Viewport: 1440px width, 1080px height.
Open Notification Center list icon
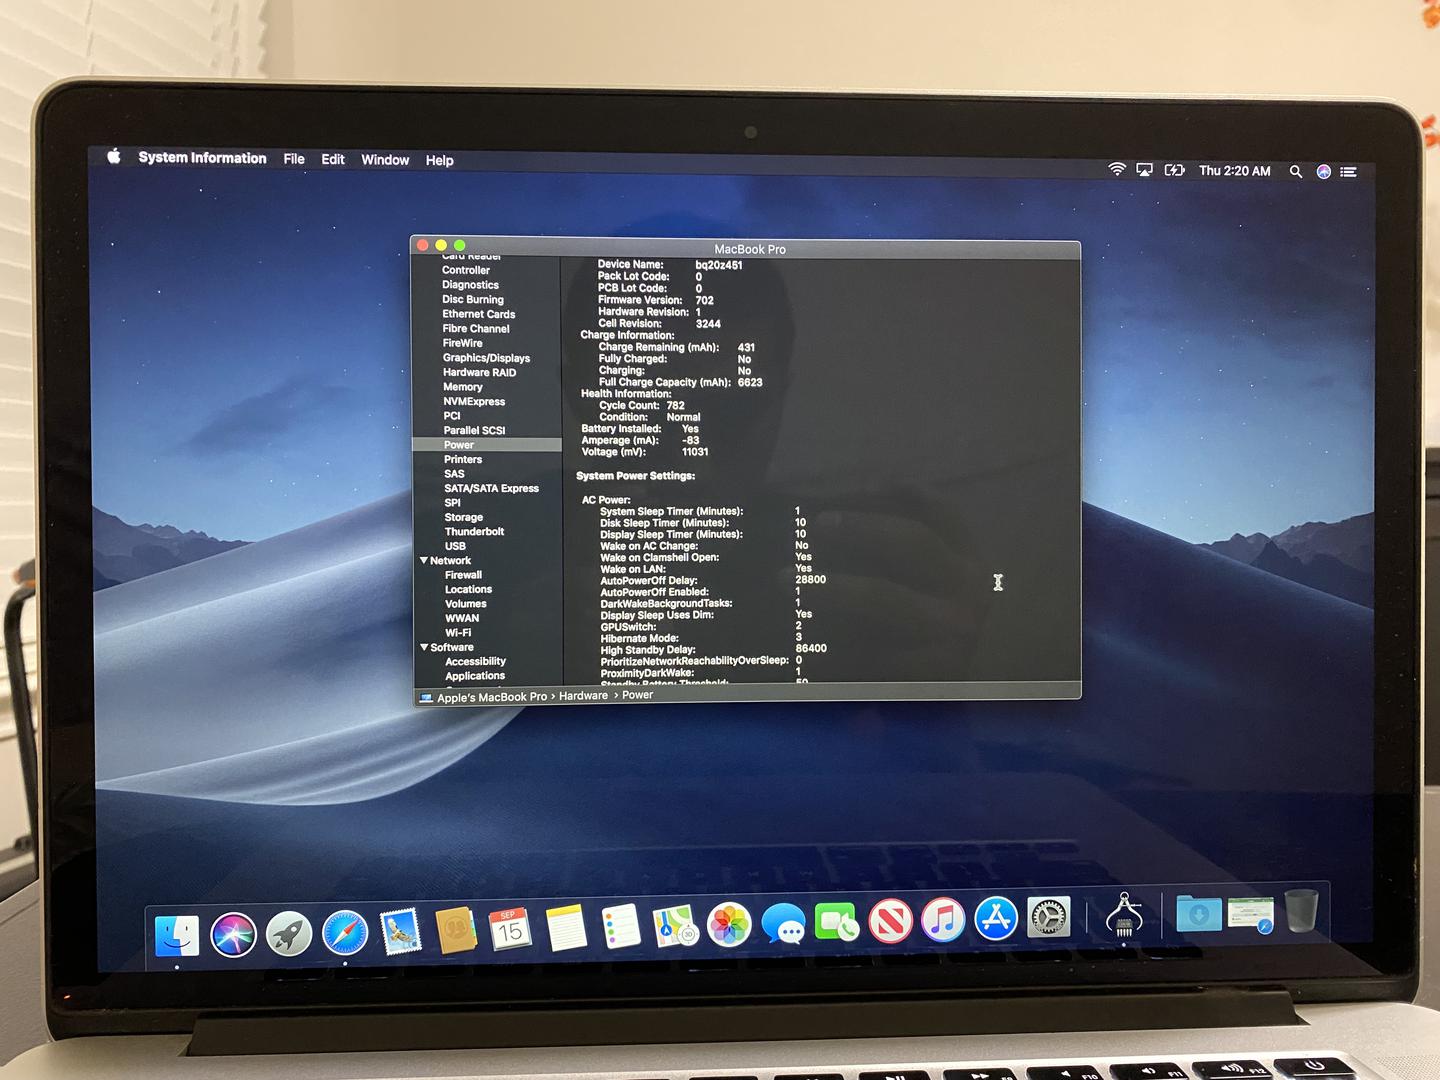coord(1349,172)
